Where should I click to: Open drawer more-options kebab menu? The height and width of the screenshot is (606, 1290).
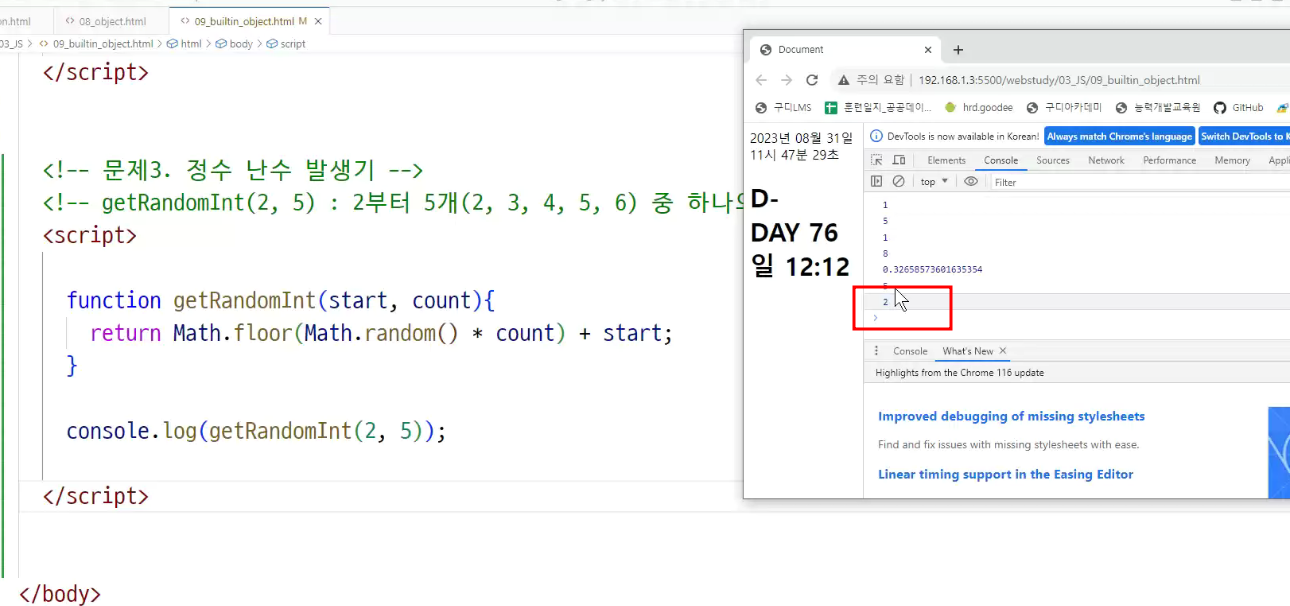pos(877,351)
